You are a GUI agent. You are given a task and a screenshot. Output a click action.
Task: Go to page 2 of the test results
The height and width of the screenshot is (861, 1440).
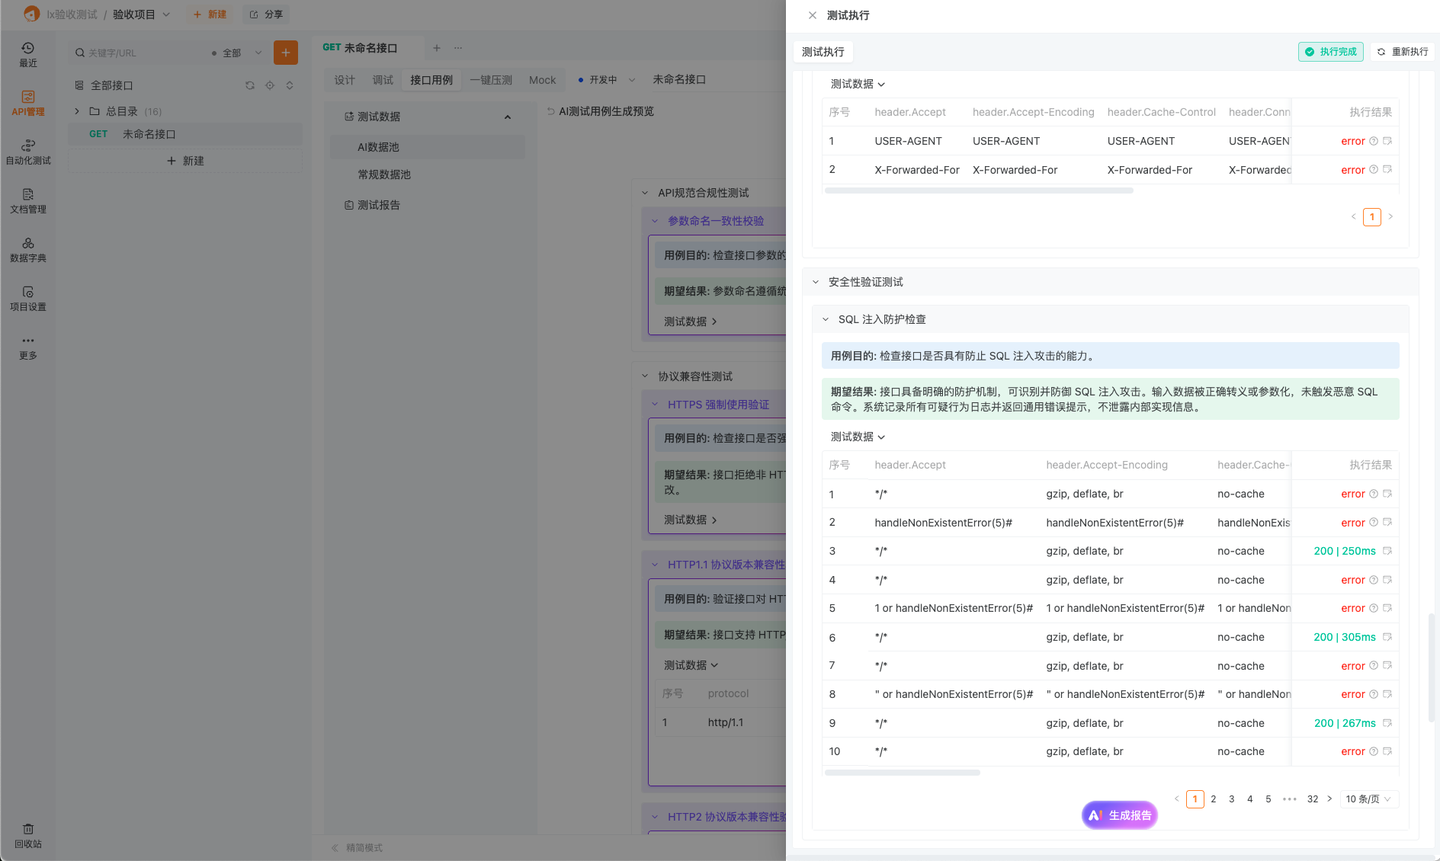point(1213,798)
